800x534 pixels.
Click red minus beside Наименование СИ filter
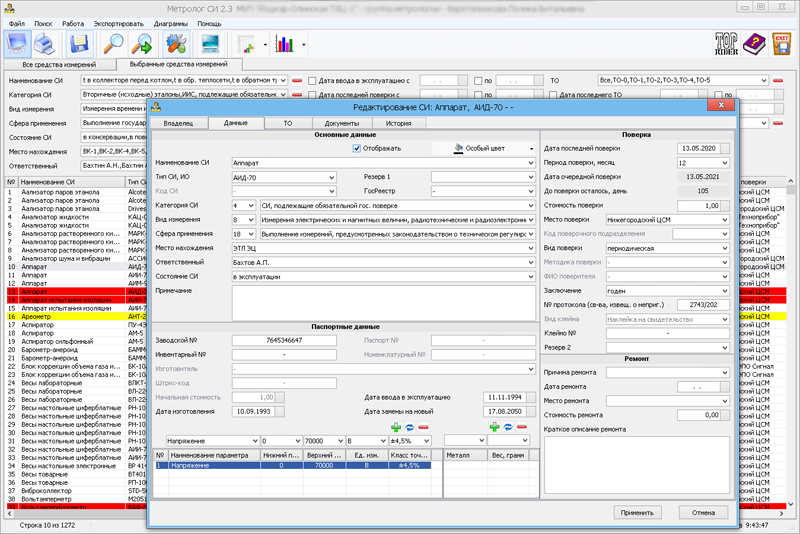click(298, 79)
